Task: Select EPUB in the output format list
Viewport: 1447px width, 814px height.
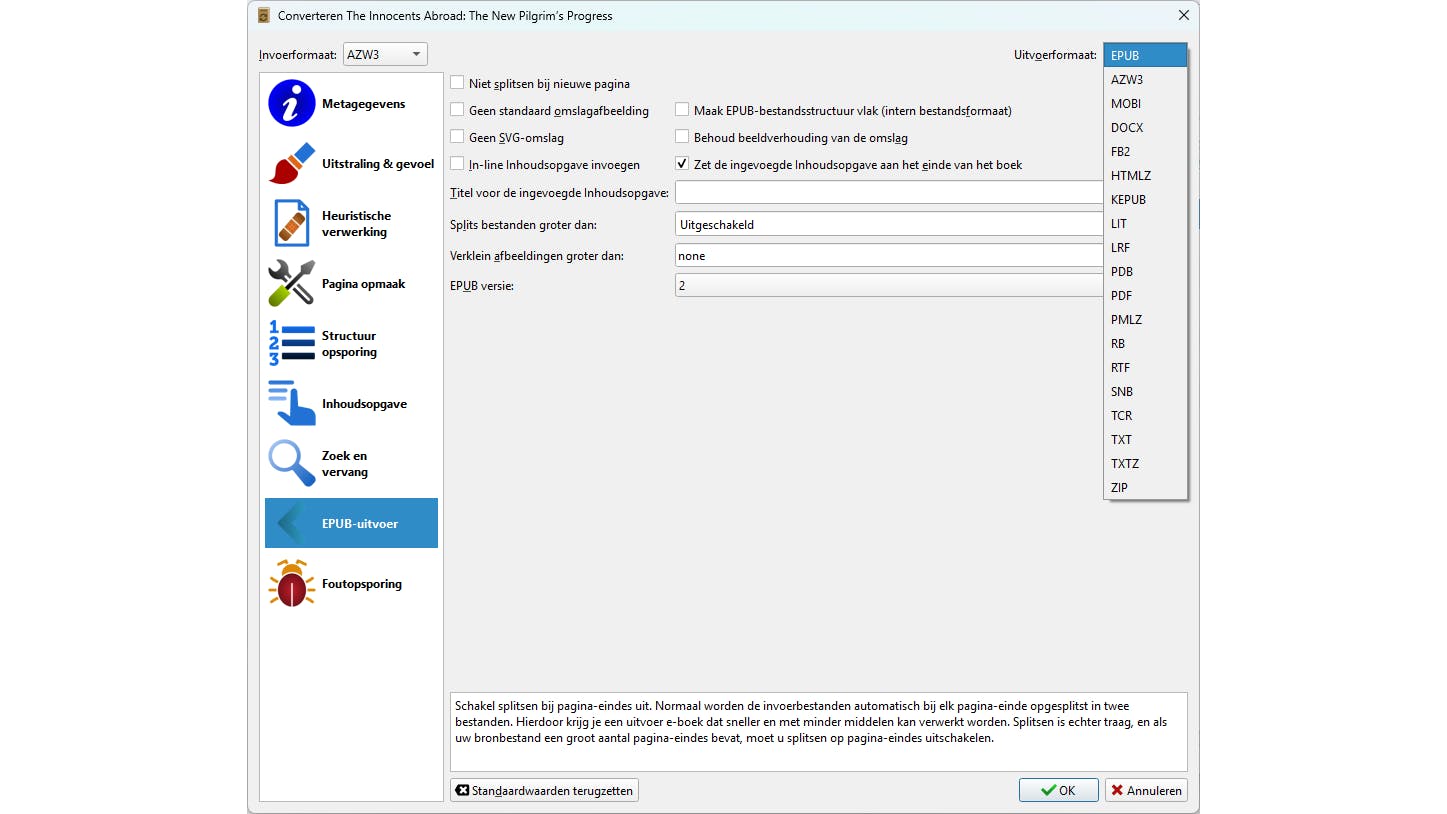Action: 1145,56
